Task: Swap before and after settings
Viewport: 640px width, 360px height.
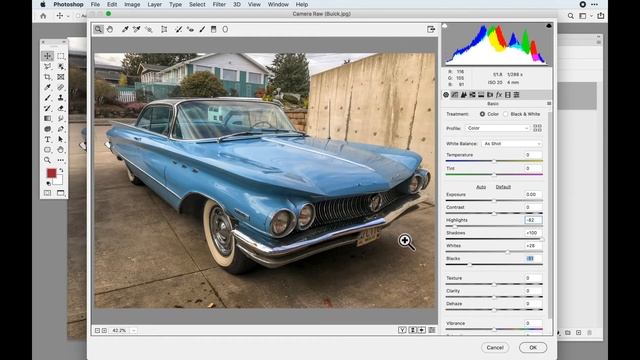Action: pos(413,330)
